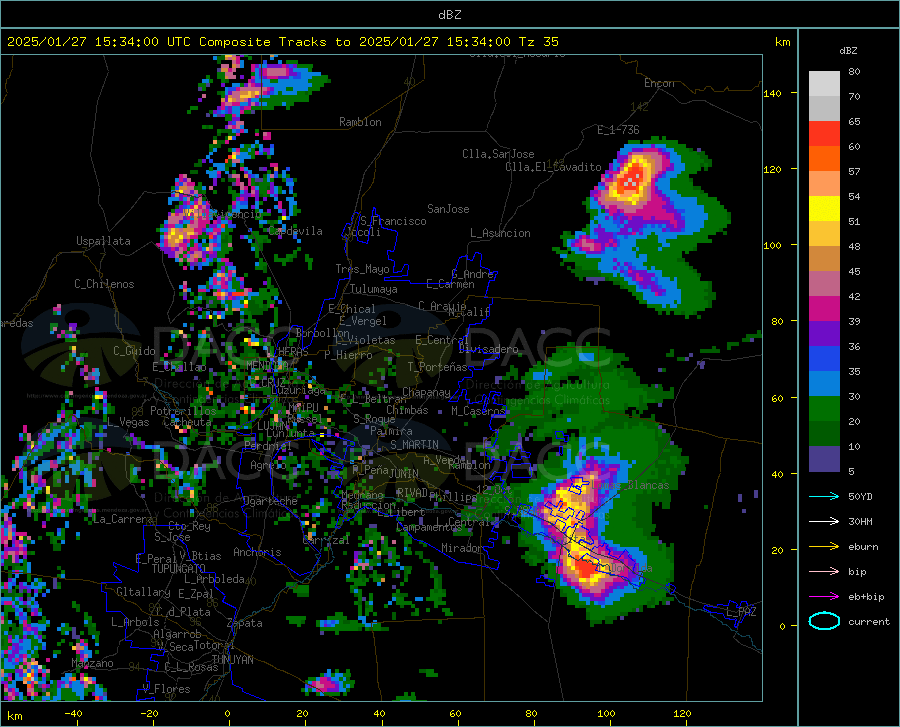Viewport: 900px width, 727px height.
Task: Click the dBZ title at the top
Action: click(449, 15)
